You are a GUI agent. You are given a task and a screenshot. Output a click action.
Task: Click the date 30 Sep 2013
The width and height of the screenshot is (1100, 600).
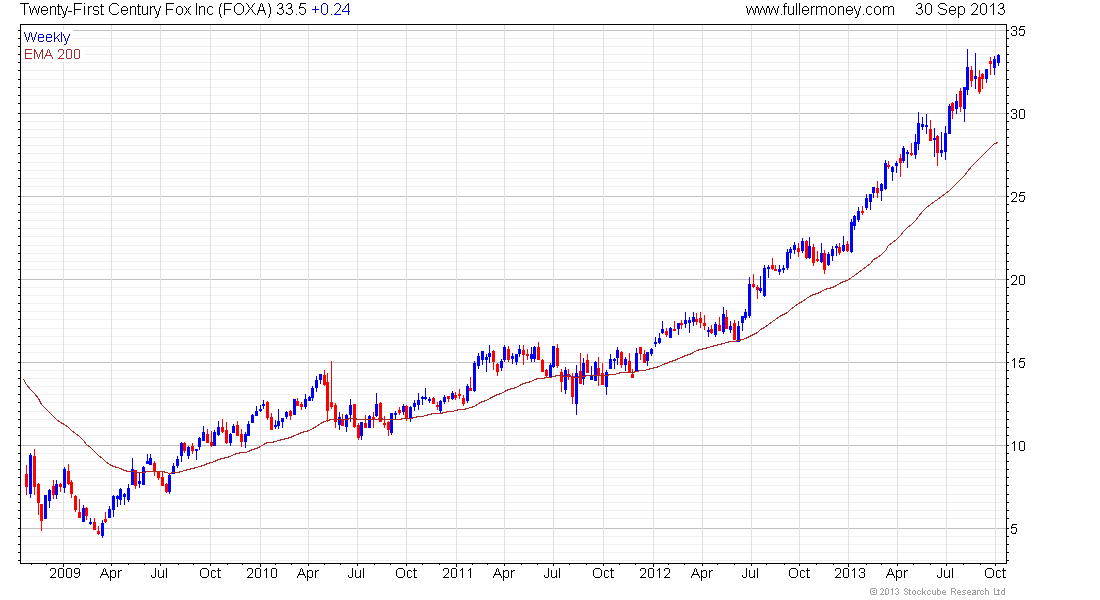point(960,10)
